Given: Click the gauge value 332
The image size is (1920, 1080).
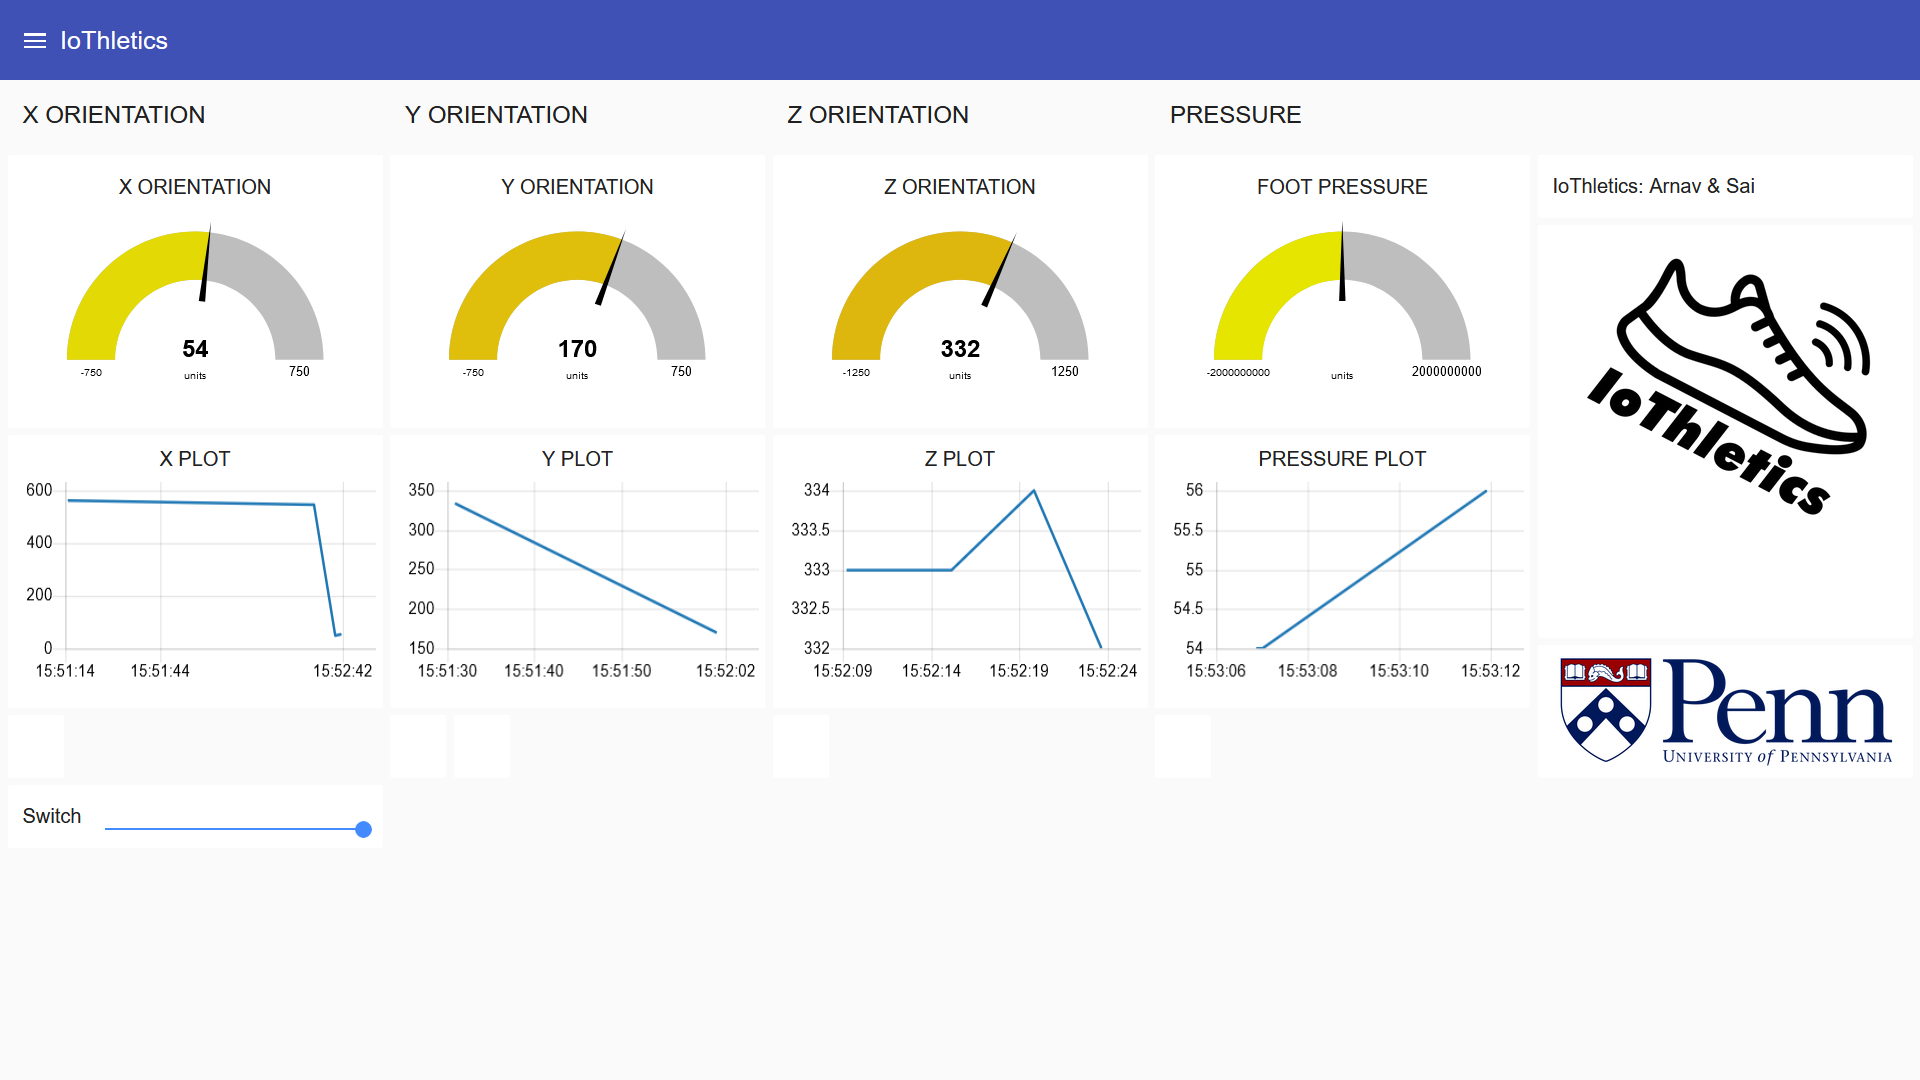Looking at the screenshot, I should click(960, 349).
